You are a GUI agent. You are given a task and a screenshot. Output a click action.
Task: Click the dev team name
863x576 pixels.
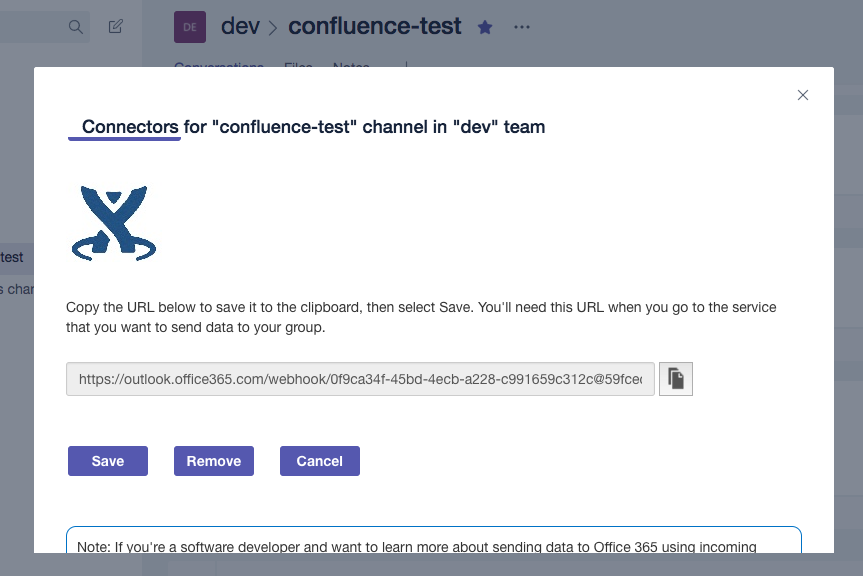point(240,26)
